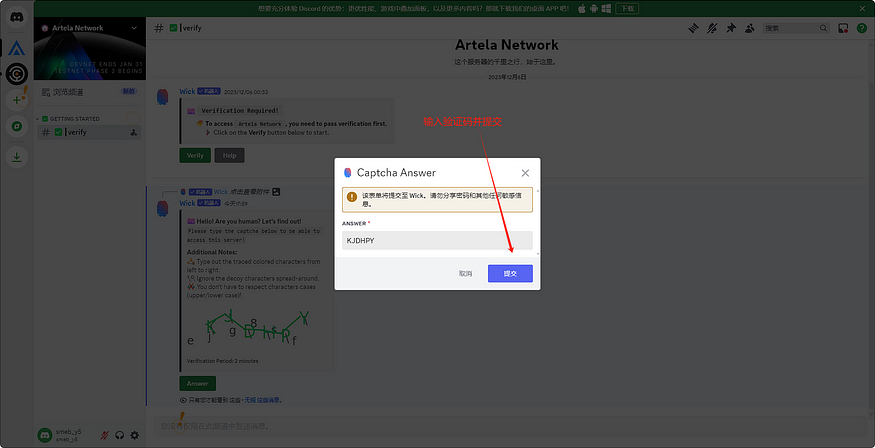
Task: Click the Wick username in captcha message
Action: click(187, 203)
